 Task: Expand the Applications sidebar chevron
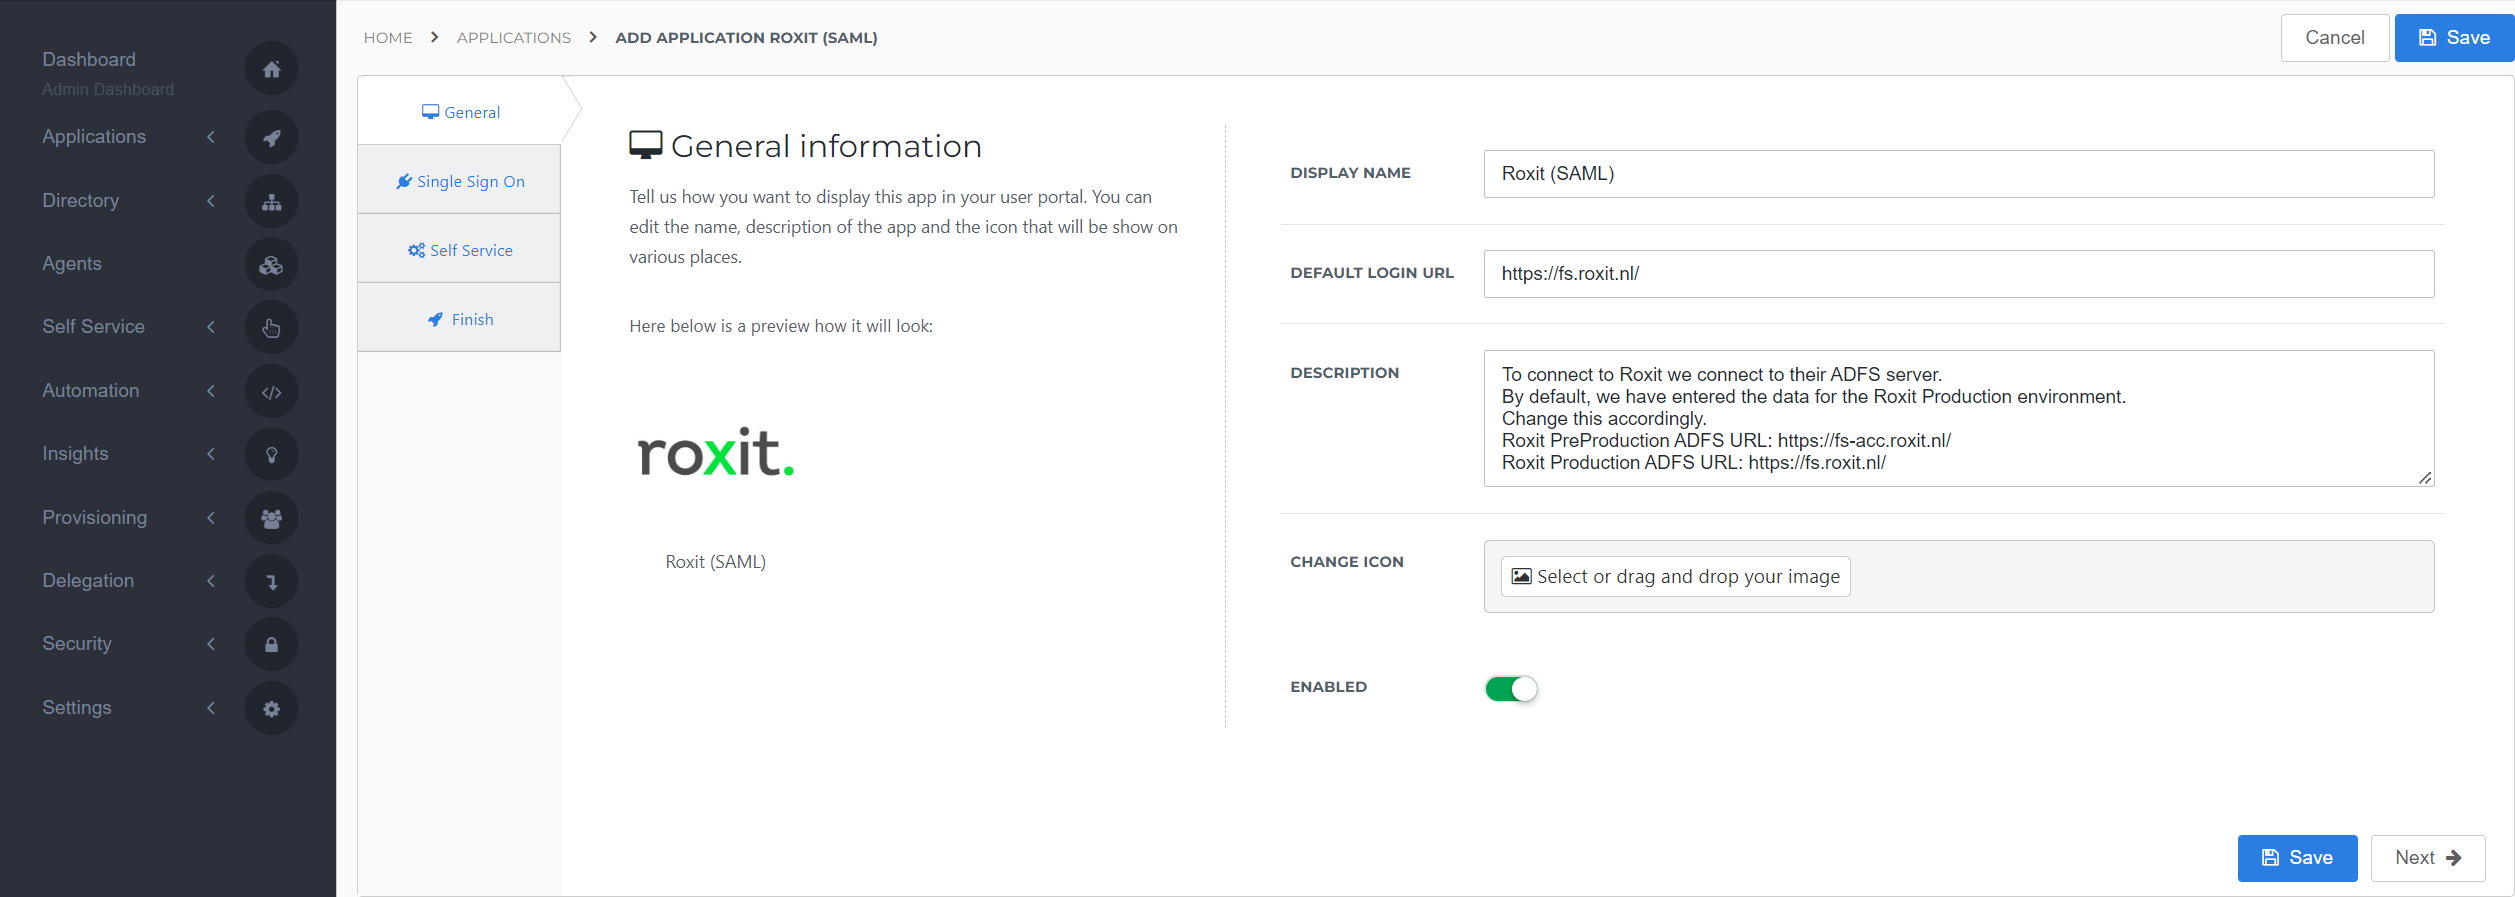pyautogui.click(x=211, y=137)
